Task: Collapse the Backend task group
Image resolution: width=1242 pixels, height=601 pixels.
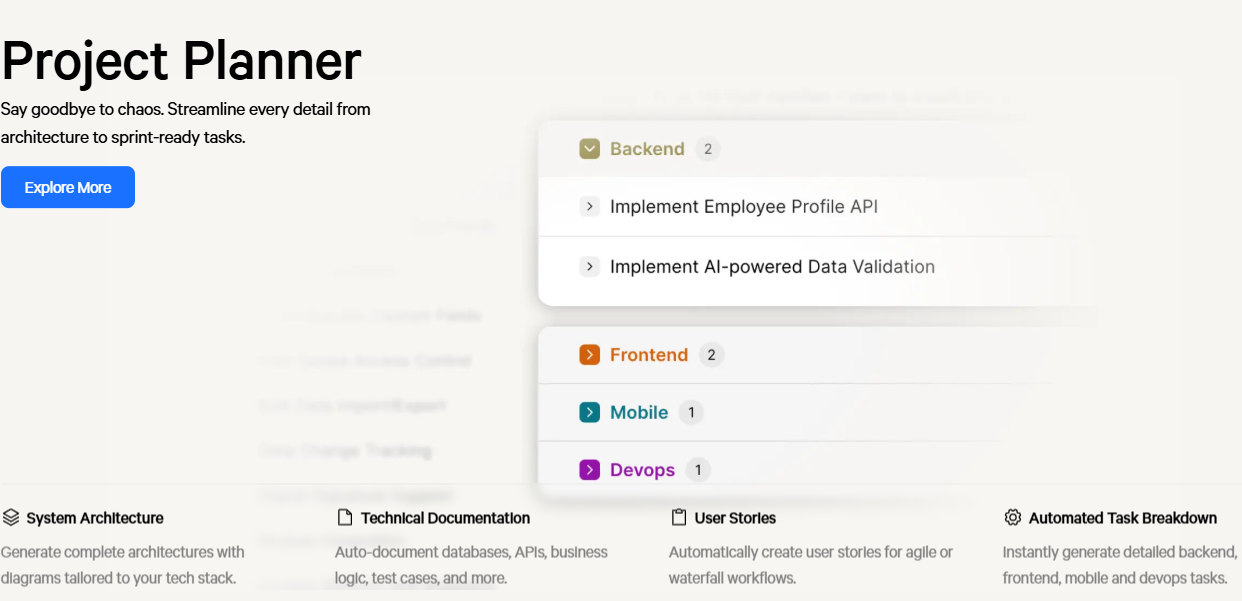Action: (589, 149)
